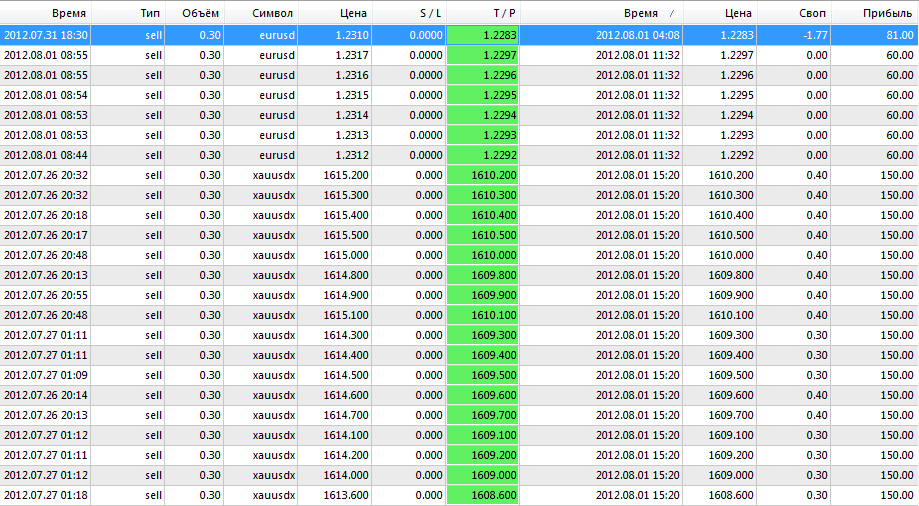Viewport: 919px width, 506px height.
Task: Click the green T/P cell 1610.100
Action: 483,315
